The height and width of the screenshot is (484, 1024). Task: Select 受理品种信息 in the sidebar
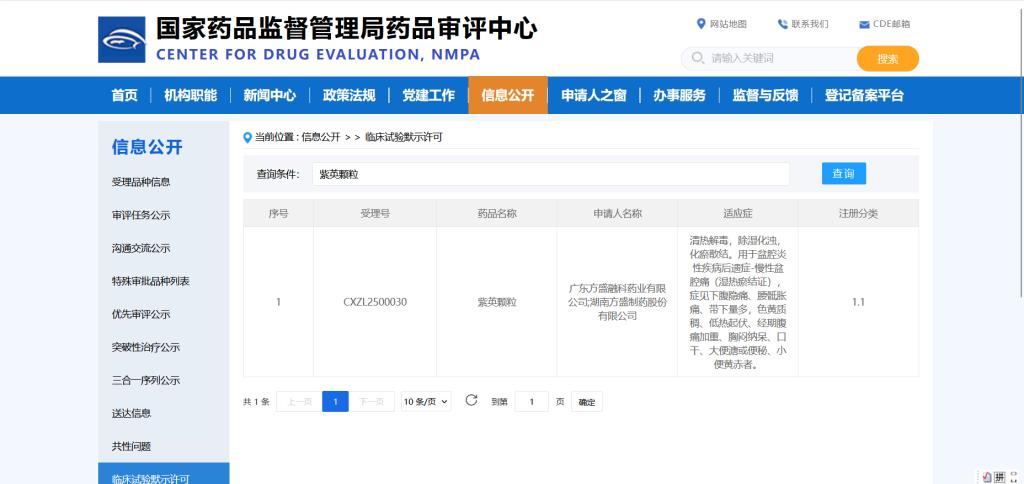tap(141, 182)
